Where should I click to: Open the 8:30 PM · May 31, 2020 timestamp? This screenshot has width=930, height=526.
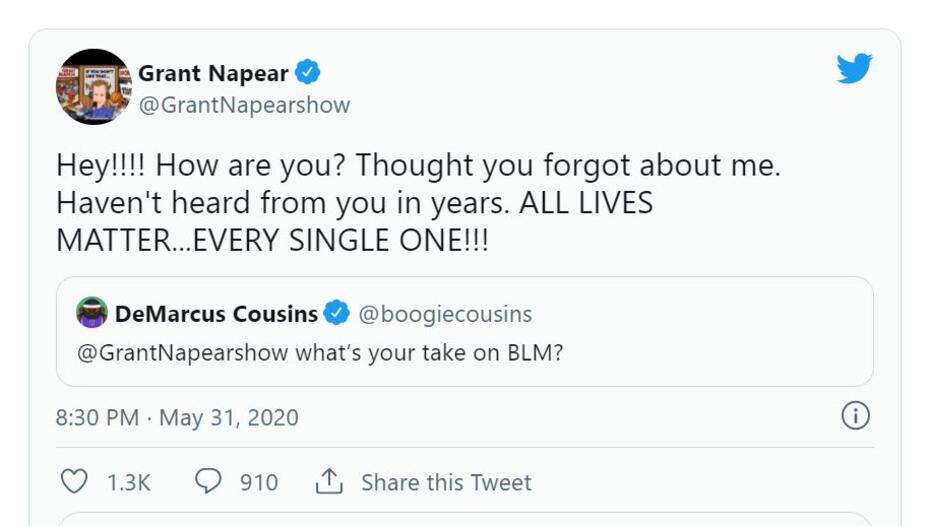(177, 417)
